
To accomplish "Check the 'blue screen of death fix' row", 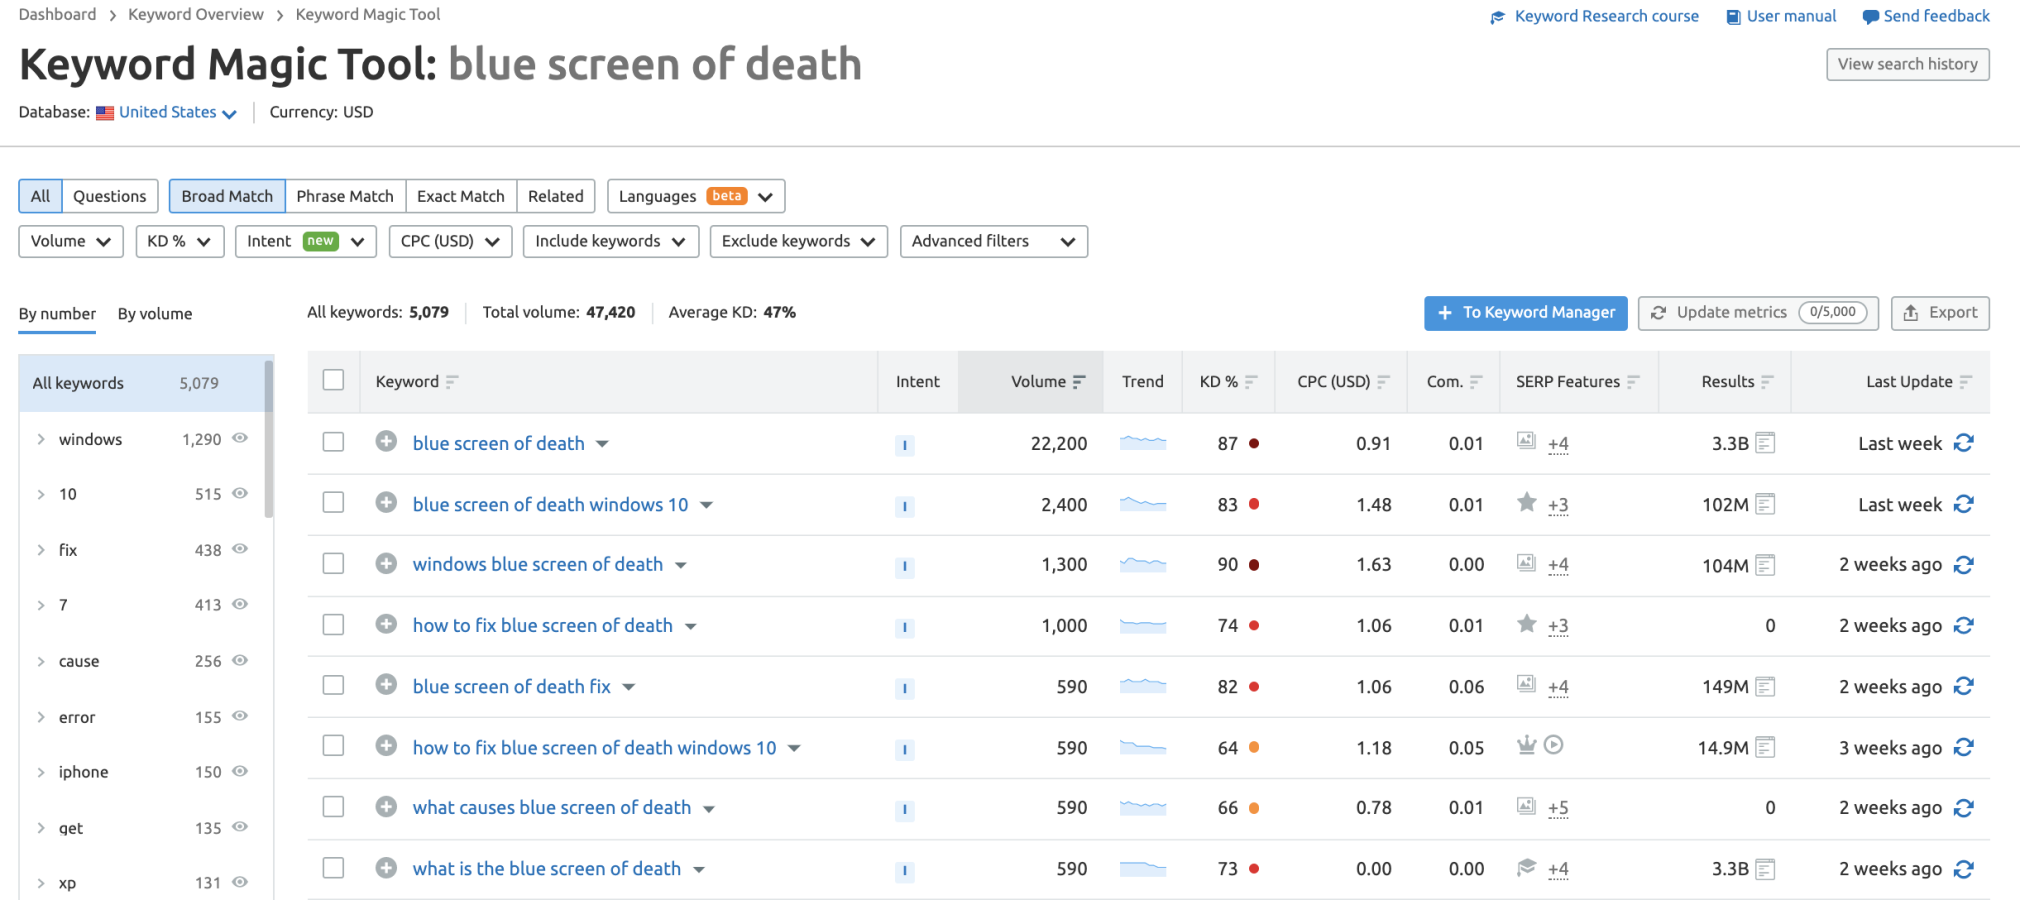I will point(333,685).
